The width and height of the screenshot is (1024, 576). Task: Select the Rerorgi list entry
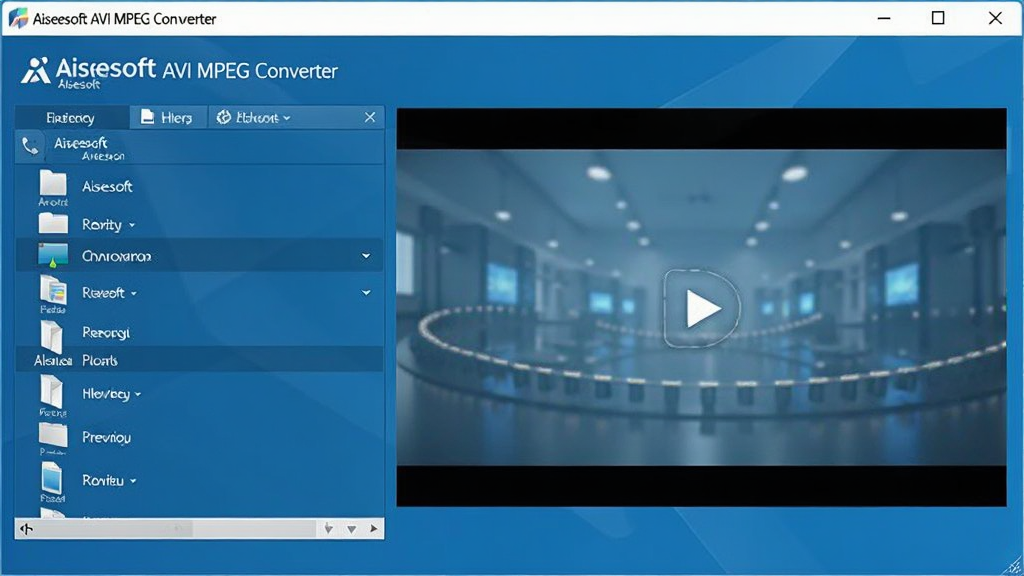pyautogui.click(x=106, y=333)
